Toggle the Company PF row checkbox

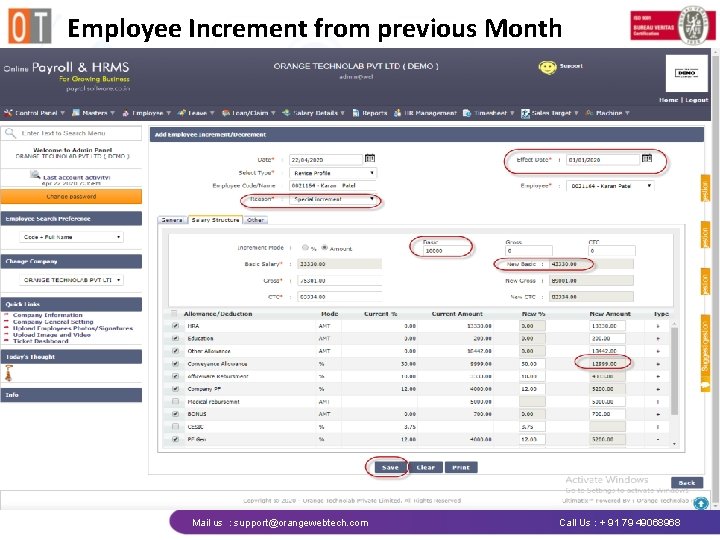coord(175,389)
